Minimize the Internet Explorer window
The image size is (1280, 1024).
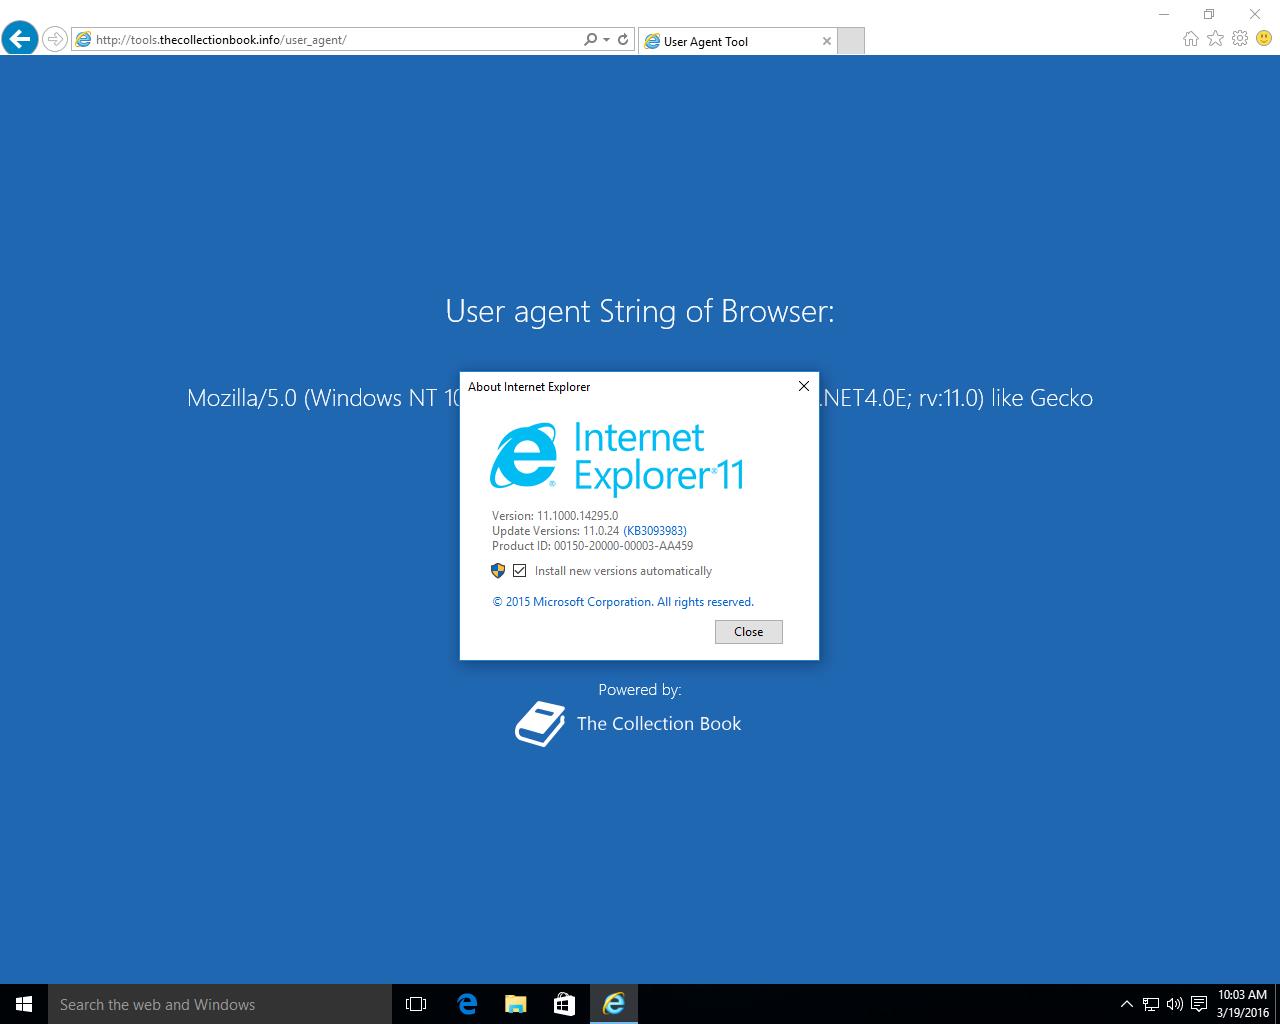coord(1164,14)
